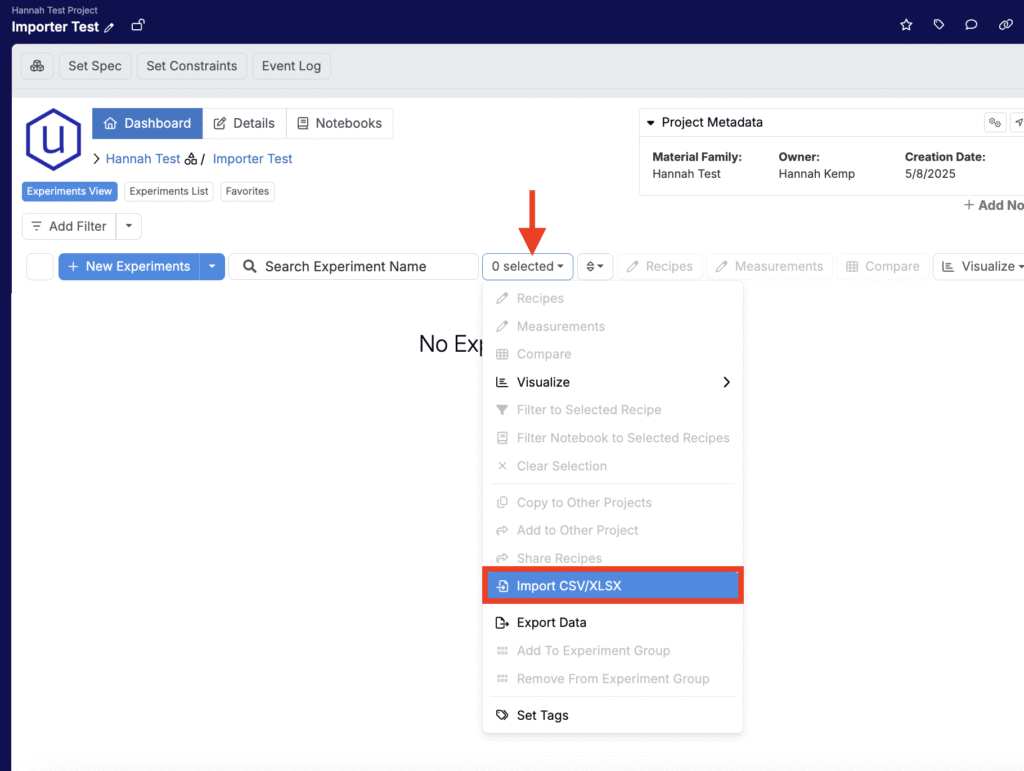Click the send arrow icon in Project Metadata
The width and height of the screenshot is (1024, 771).
pos(1017,123)
